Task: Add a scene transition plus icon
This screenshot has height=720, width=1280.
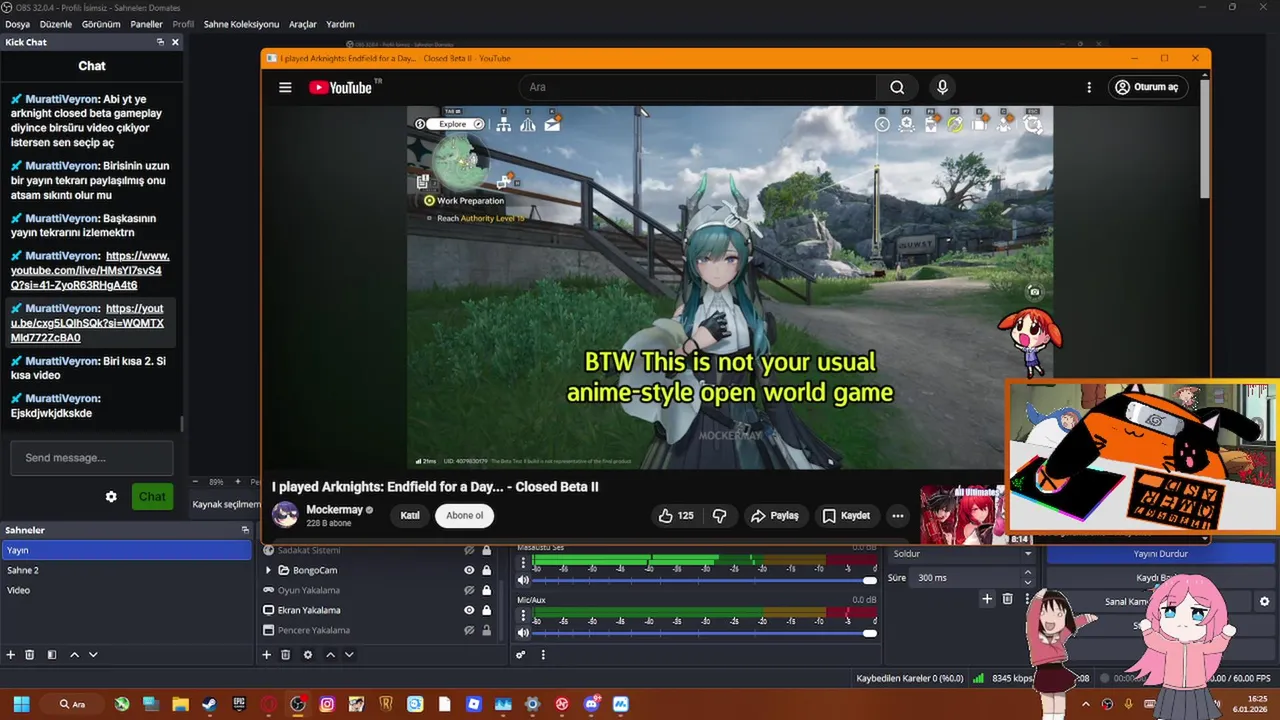Action: (x=987, y=599)
